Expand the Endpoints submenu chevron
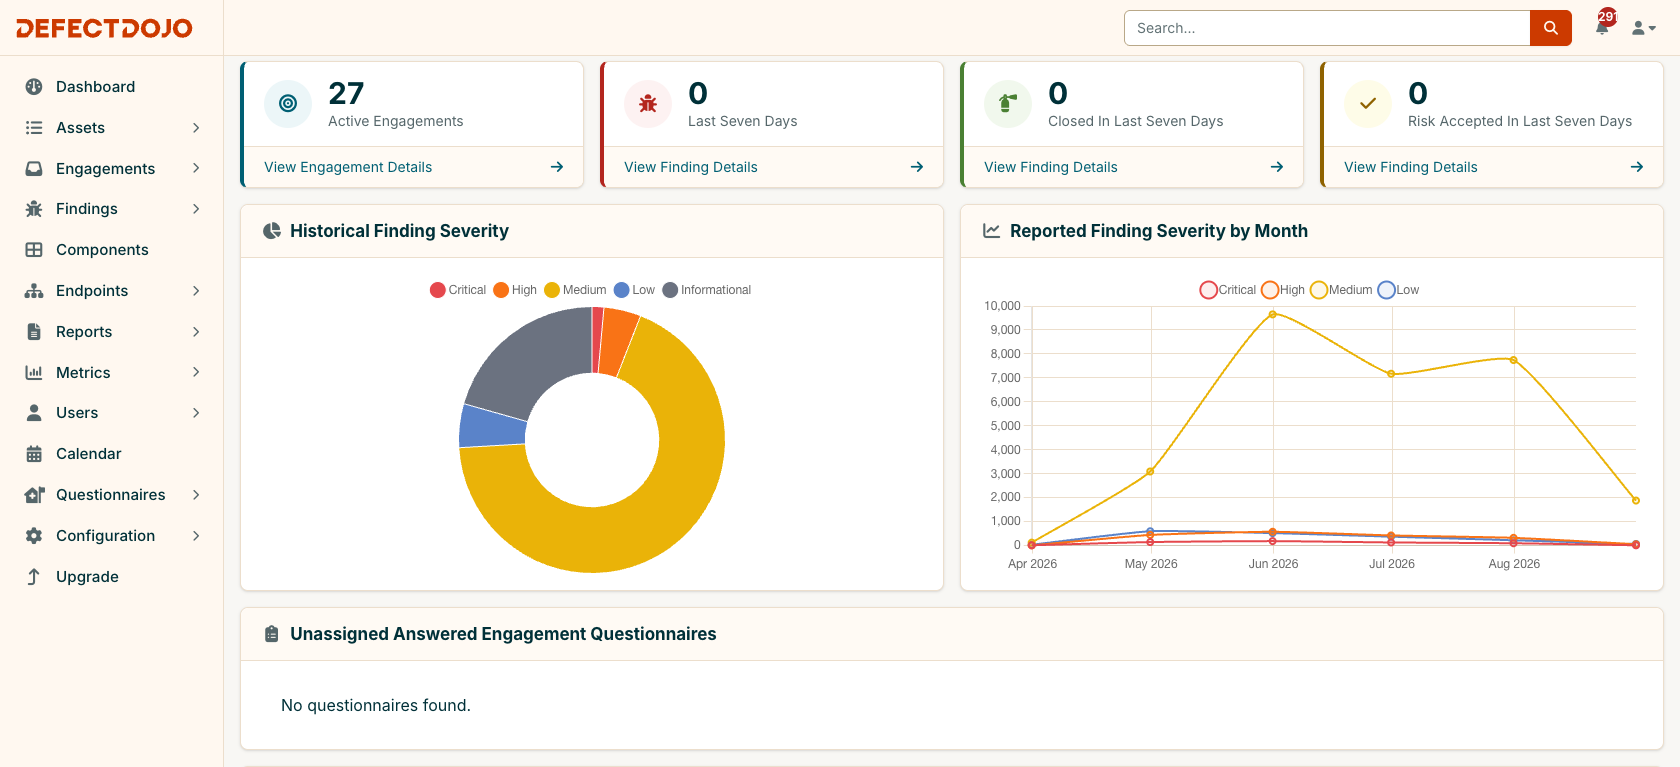 click(x=196, y=291)
